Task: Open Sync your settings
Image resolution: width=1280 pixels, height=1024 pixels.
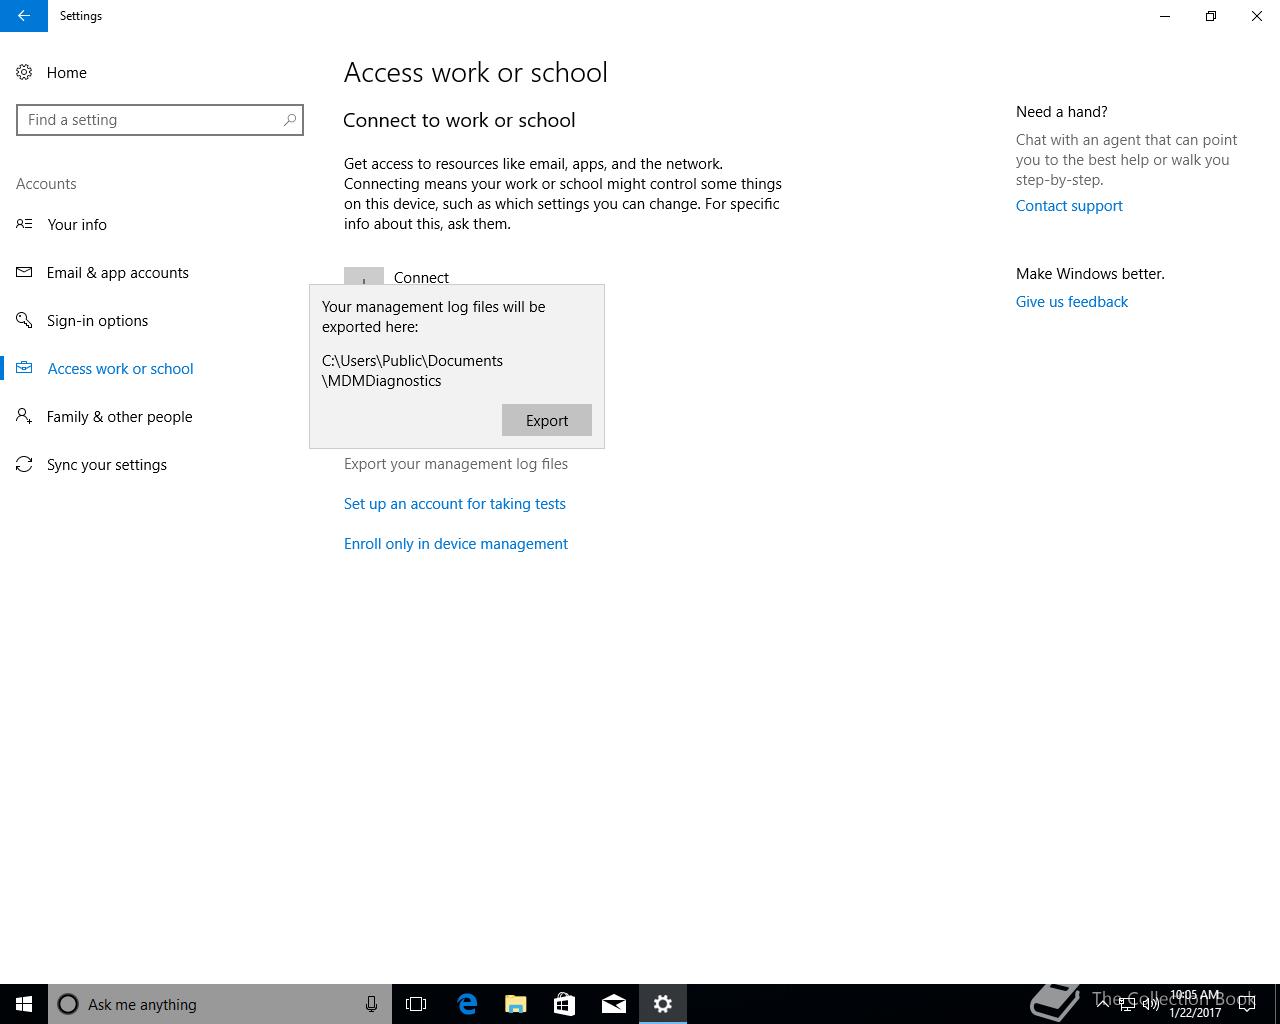Action: [x=107, y=465]
